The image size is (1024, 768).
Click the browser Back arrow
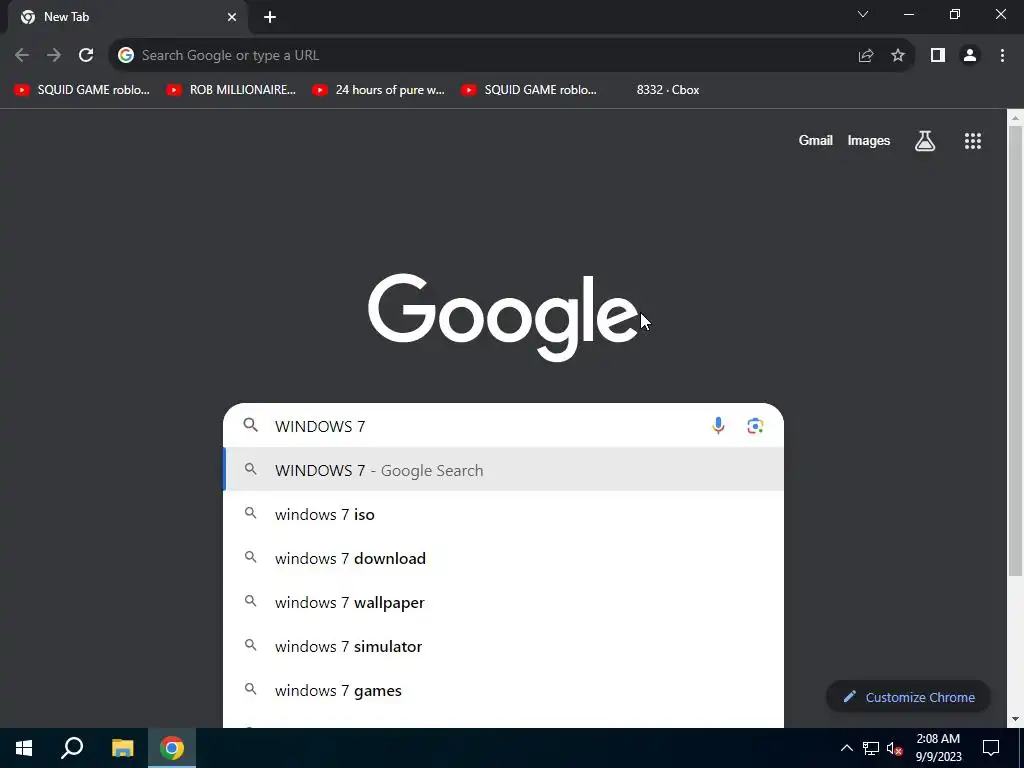point(22,56)
